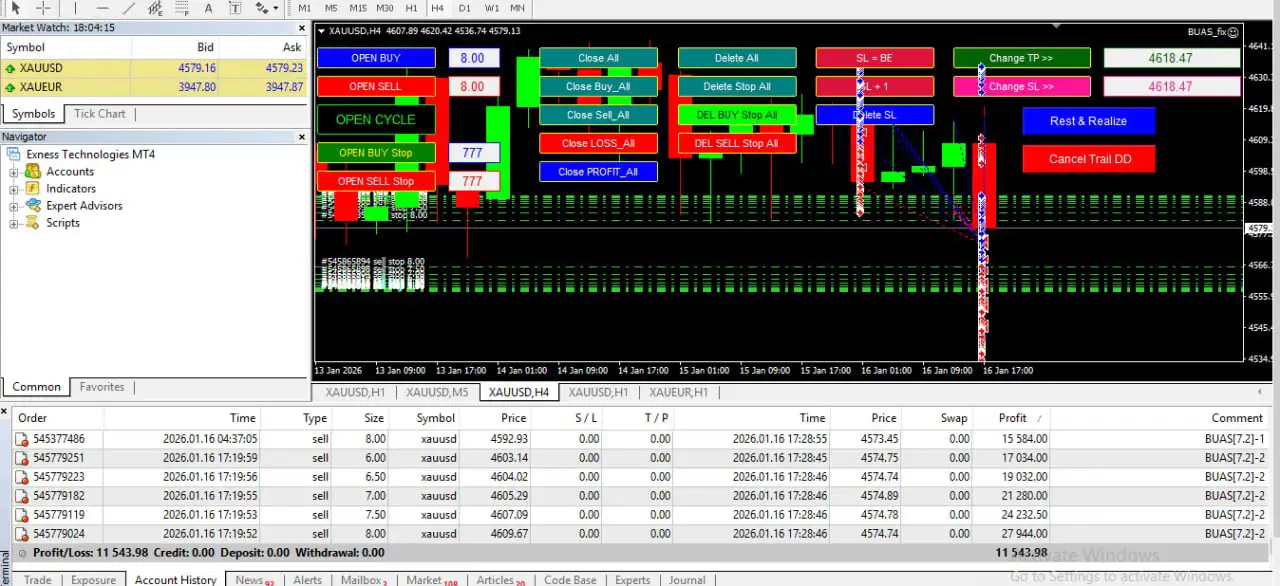Enable the D1 timeframe button
Screen dimensions: 1280x586
pyautogui.click(x=465, y=8)
